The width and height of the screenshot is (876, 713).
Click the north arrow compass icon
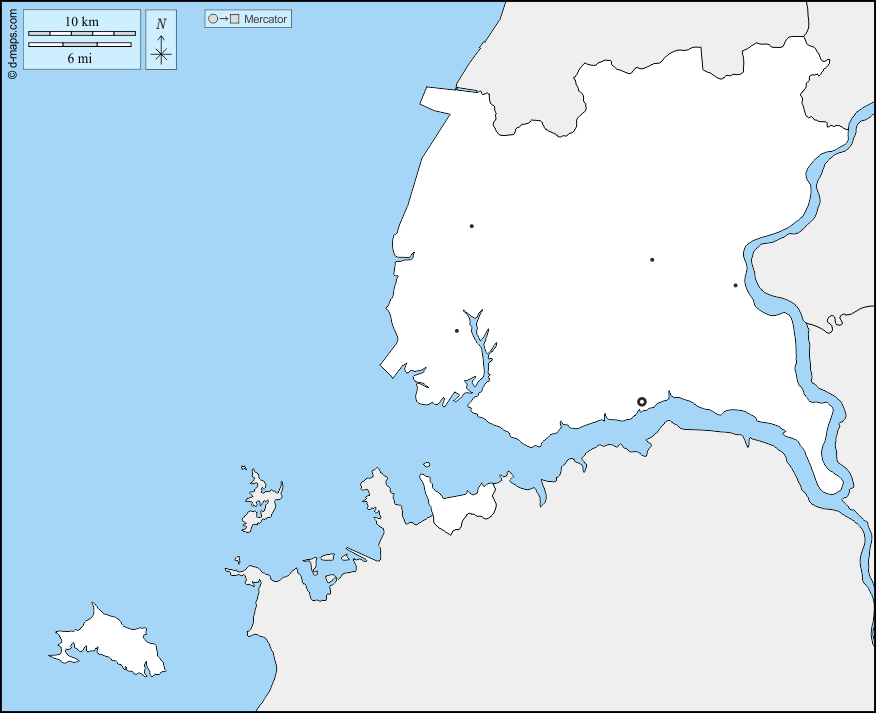161,40
